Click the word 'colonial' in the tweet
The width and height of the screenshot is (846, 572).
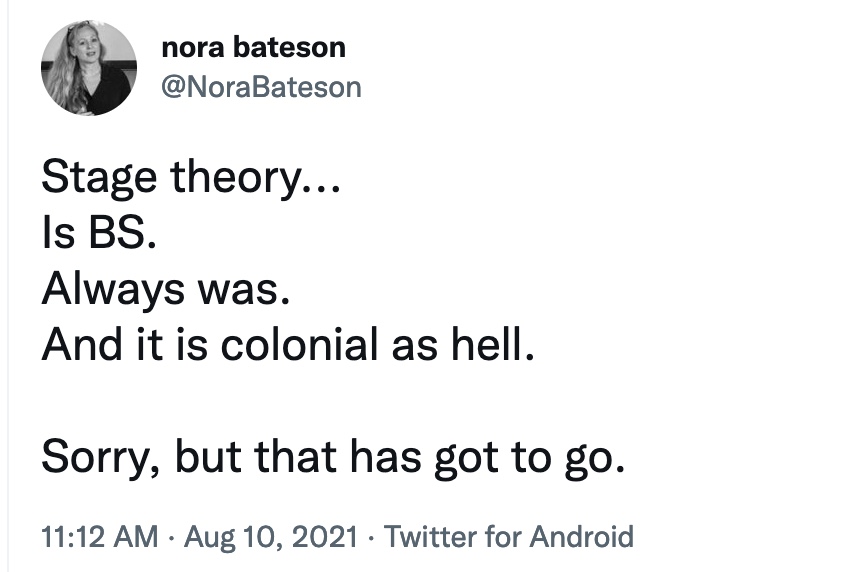pyautogui.click(x=299, y=345)
